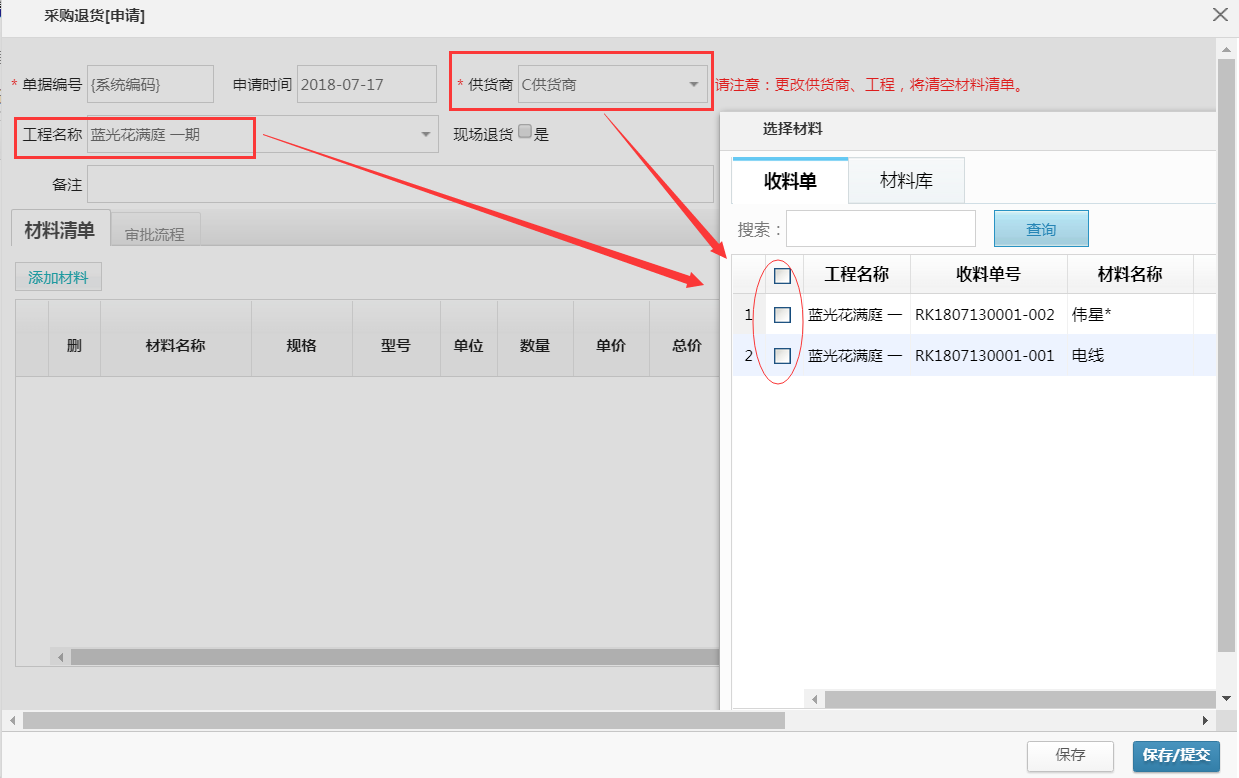Toggle the 现场退货 checkbox
This screenshot has height=778, width=1239.
click(525, 132)
